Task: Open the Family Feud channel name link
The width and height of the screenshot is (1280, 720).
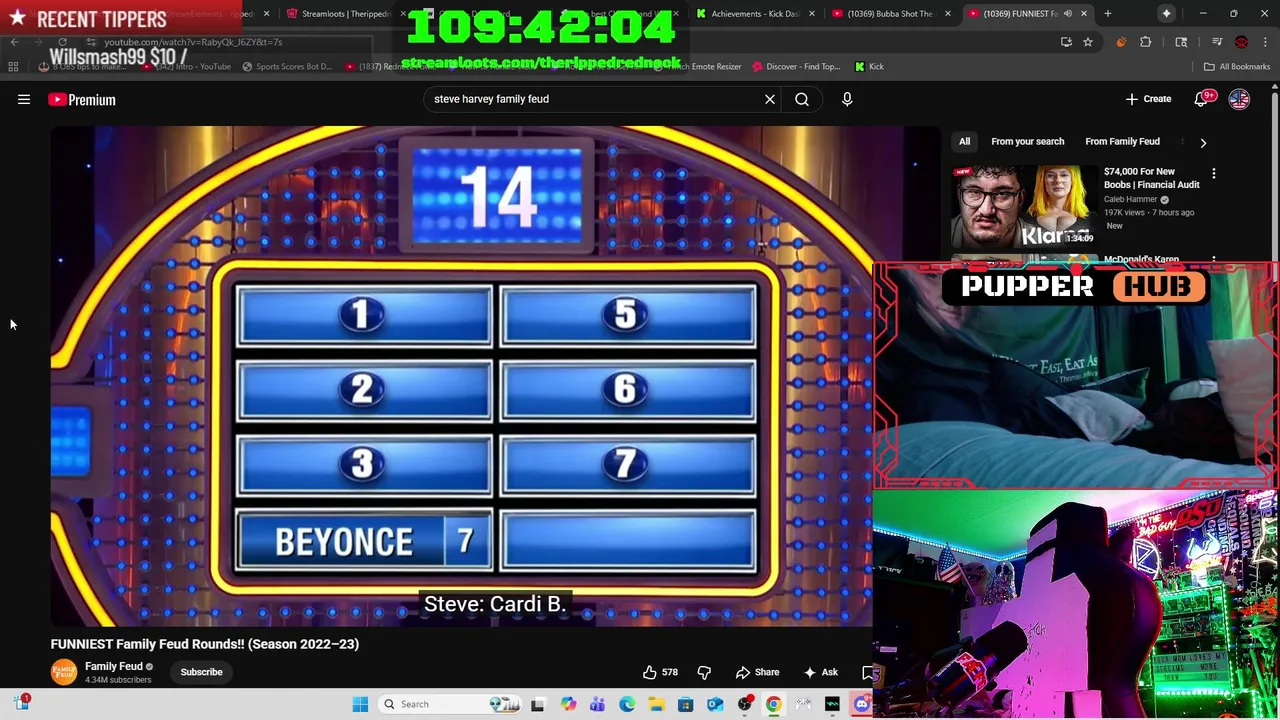Action: pyautogui.click(x=114, y=666)
